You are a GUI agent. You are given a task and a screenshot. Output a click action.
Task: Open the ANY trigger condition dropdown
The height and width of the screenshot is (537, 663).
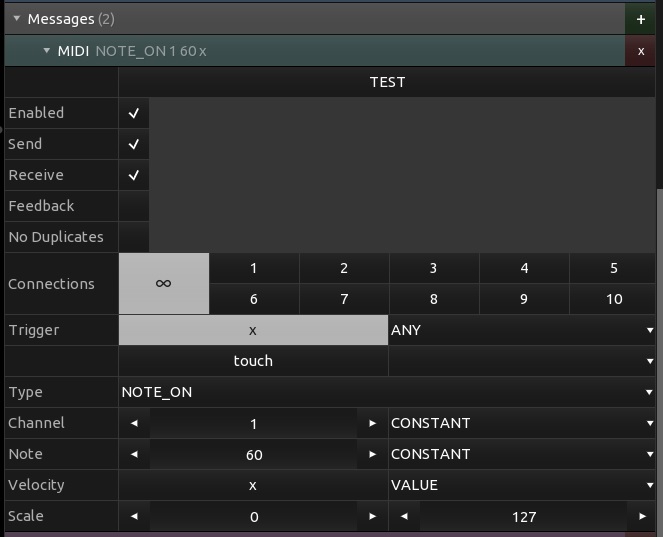(x=522, y=330)
